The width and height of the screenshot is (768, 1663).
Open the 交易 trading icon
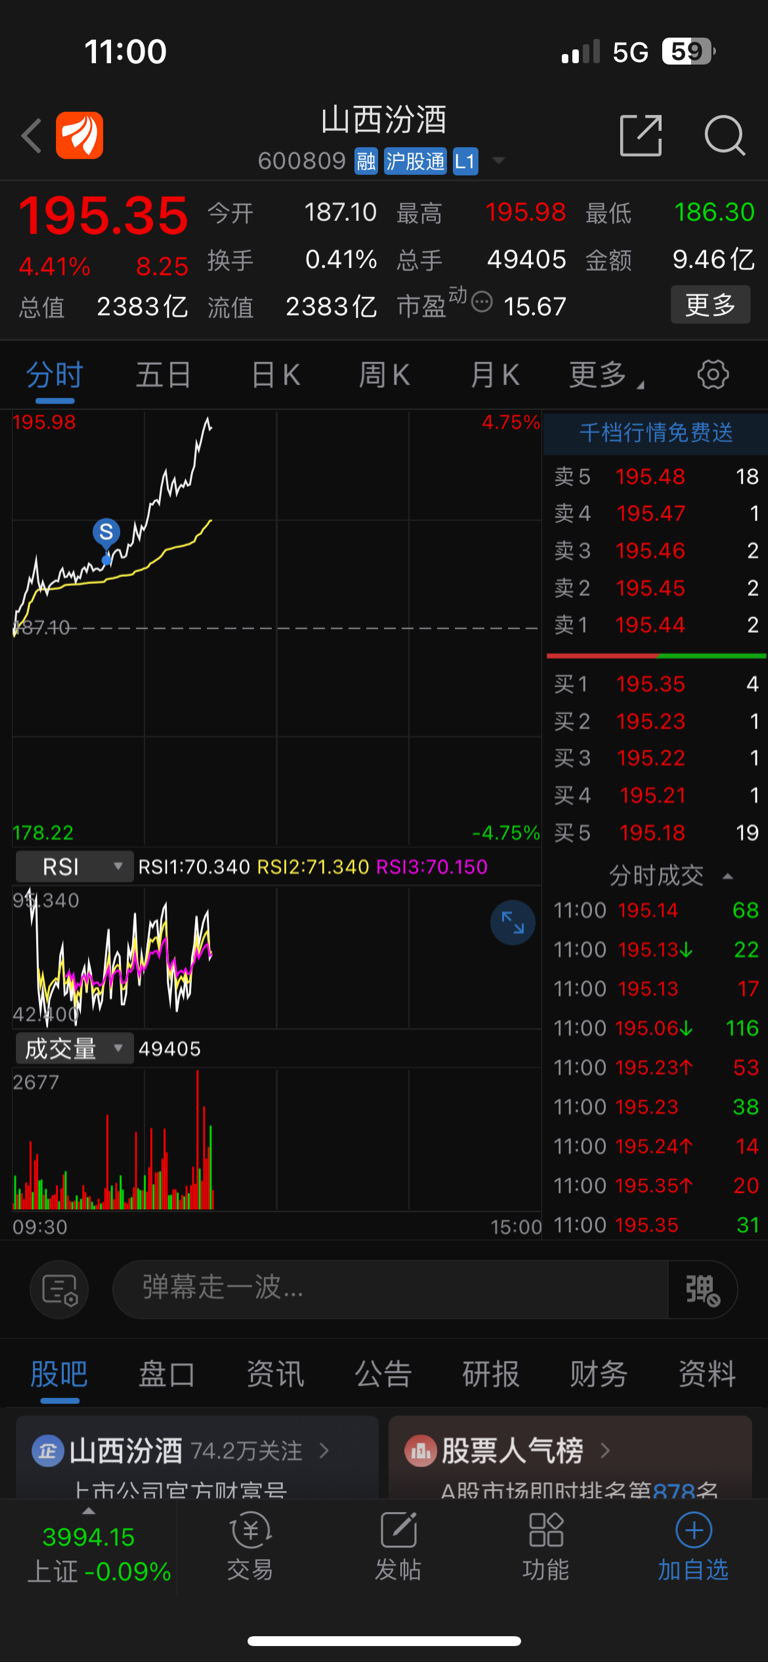click(x=250, y=1546)
